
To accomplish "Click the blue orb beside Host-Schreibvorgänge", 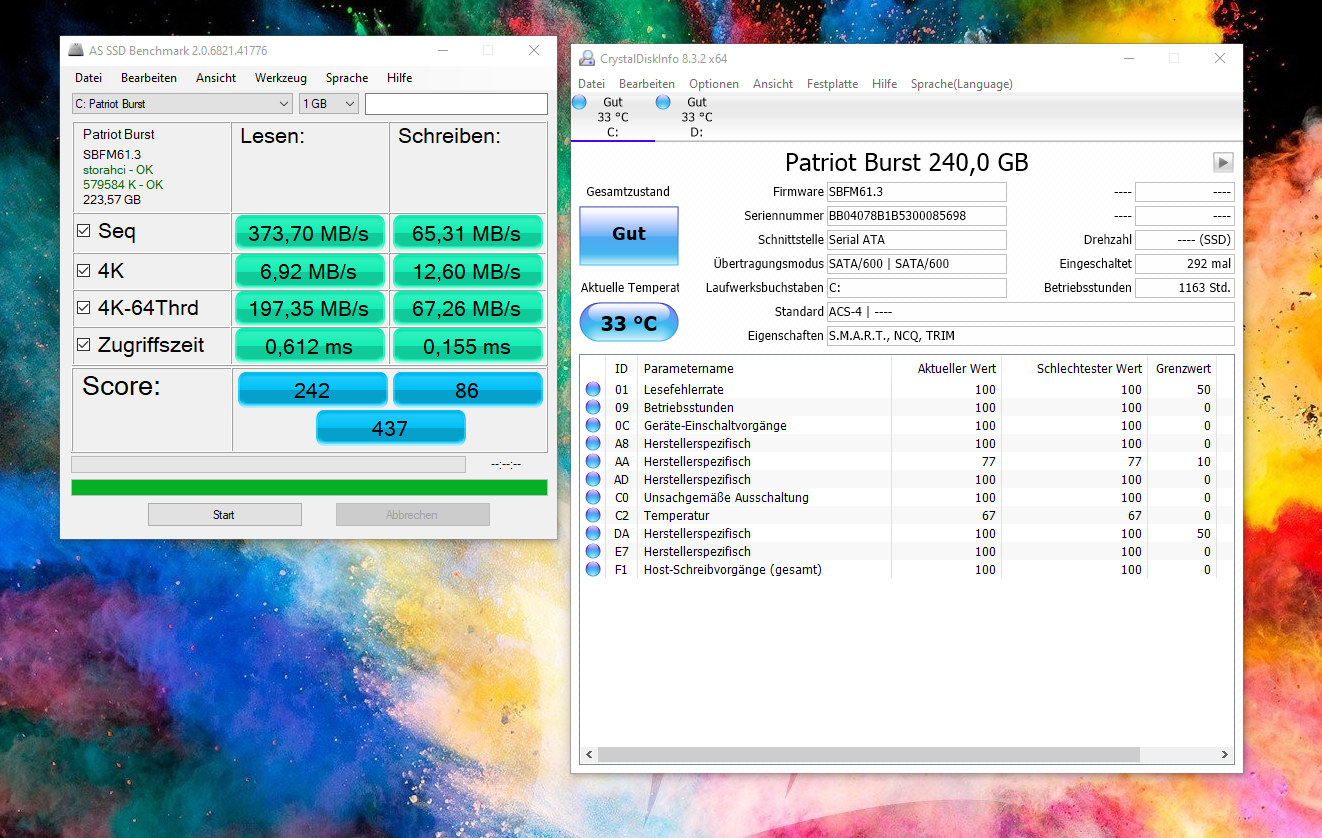I will click(x=594, y=570).
